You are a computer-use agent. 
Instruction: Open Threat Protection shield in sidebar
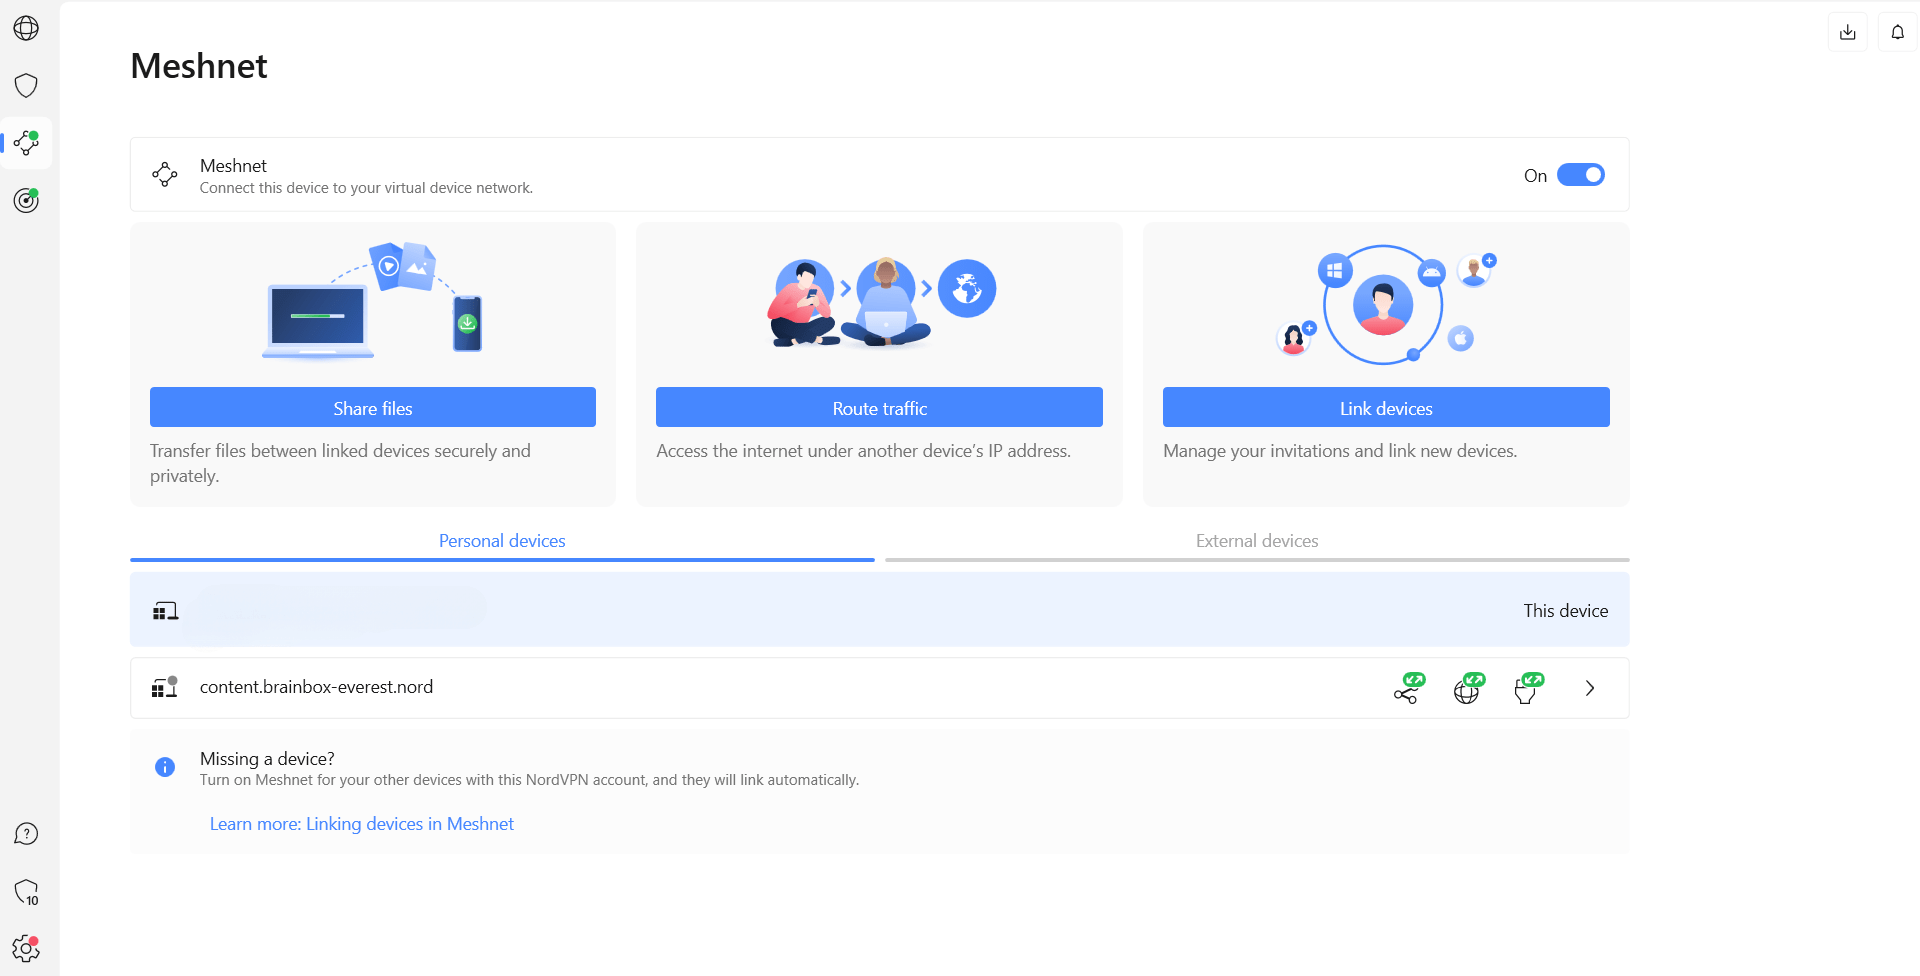point(26,85)
